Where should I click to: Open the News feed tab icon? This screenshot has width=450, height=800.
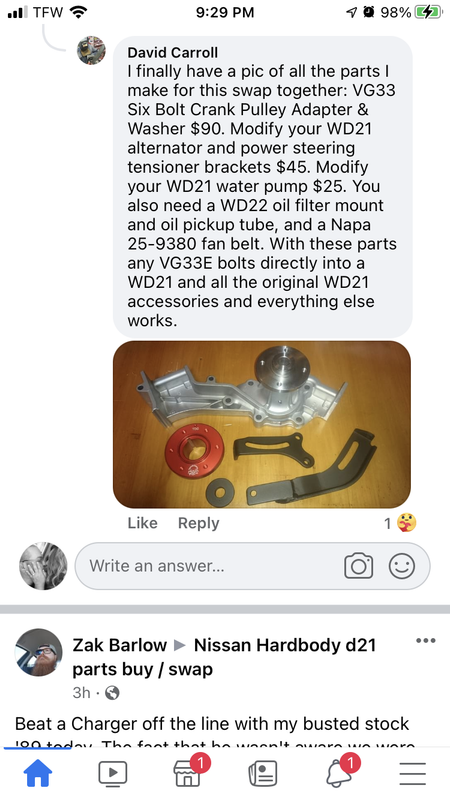(x=262, y=773)
